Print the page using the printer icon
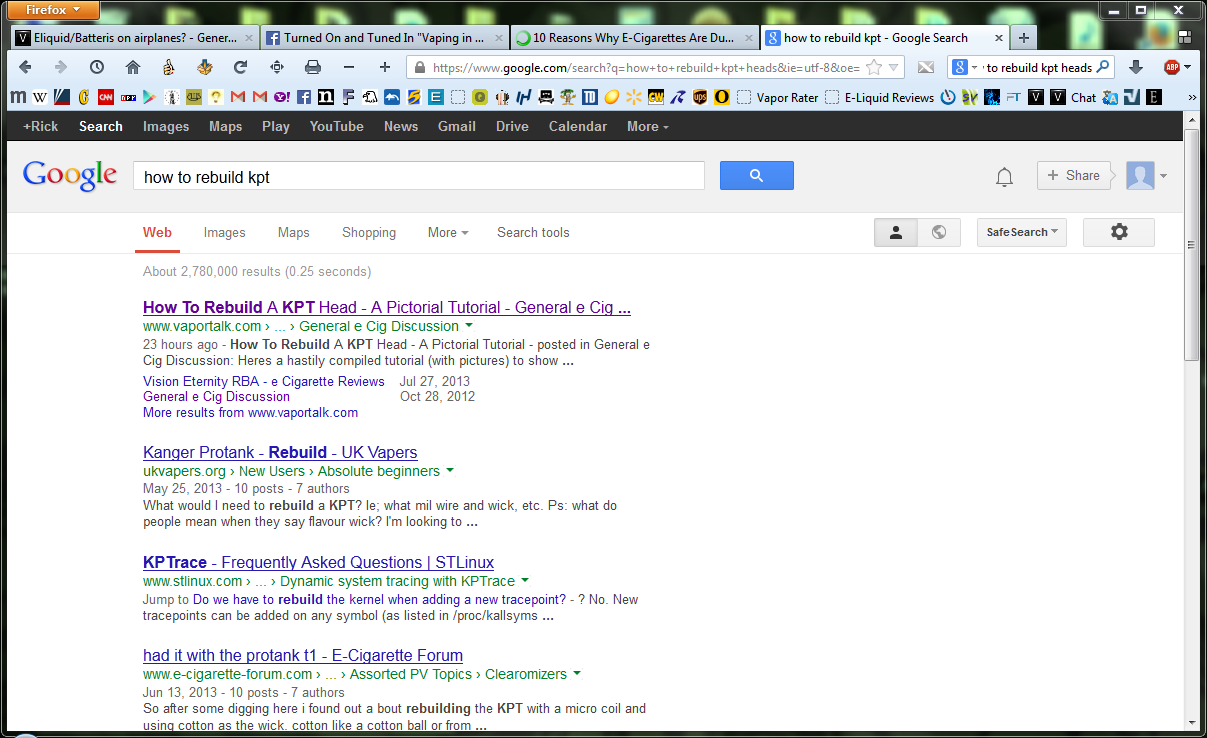1207x738 pixels. click(312, 67)
